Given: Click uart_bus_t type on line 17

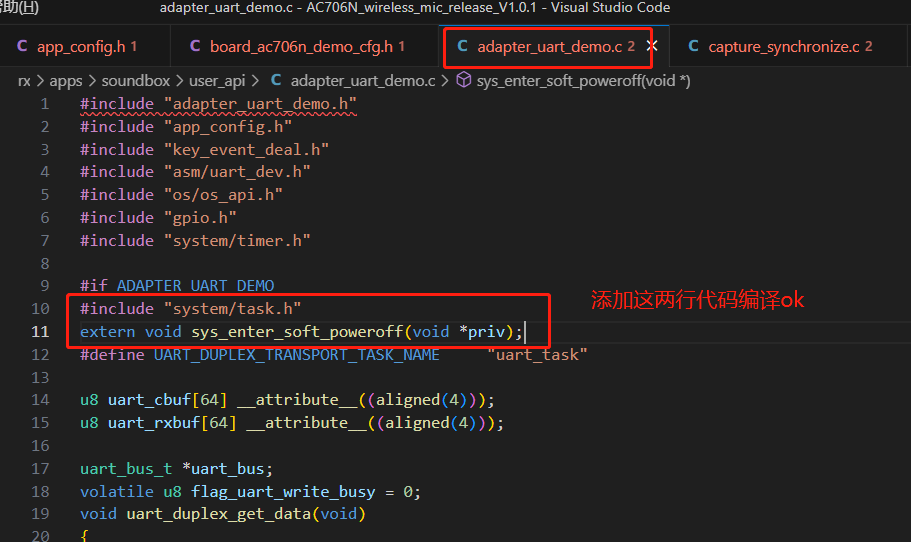Looking at the screenshot, I should tap(126, 469).
